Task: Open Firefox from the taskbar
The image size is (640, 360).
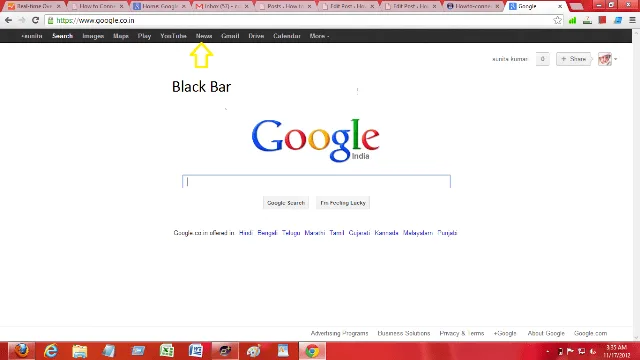Action: click(x=22, y=351)
